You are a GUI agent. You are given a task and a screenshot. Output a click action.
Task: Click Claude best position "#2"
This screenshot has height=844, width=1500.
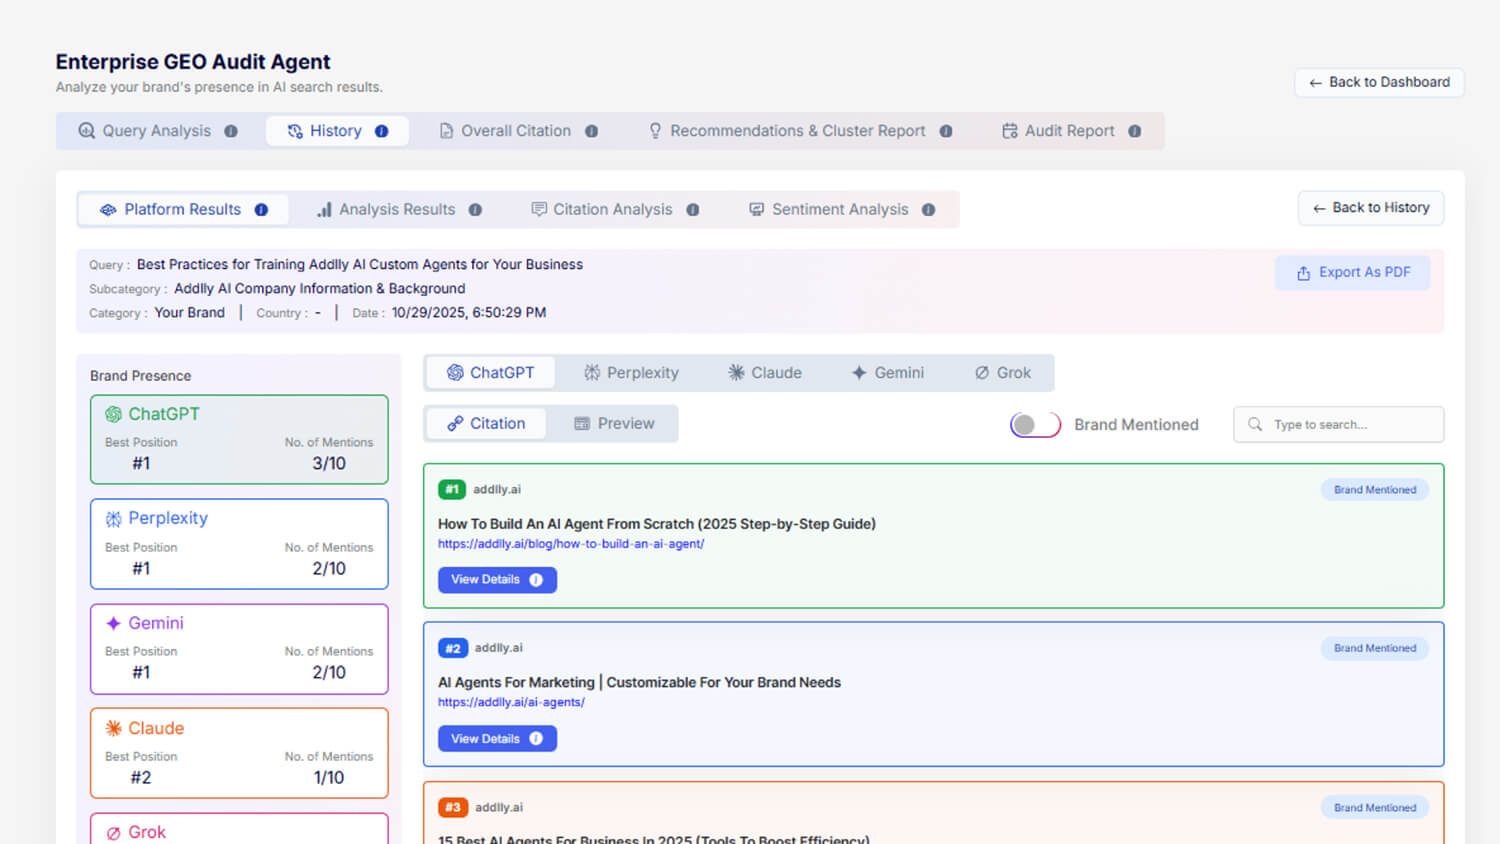(x=141, y=778)
